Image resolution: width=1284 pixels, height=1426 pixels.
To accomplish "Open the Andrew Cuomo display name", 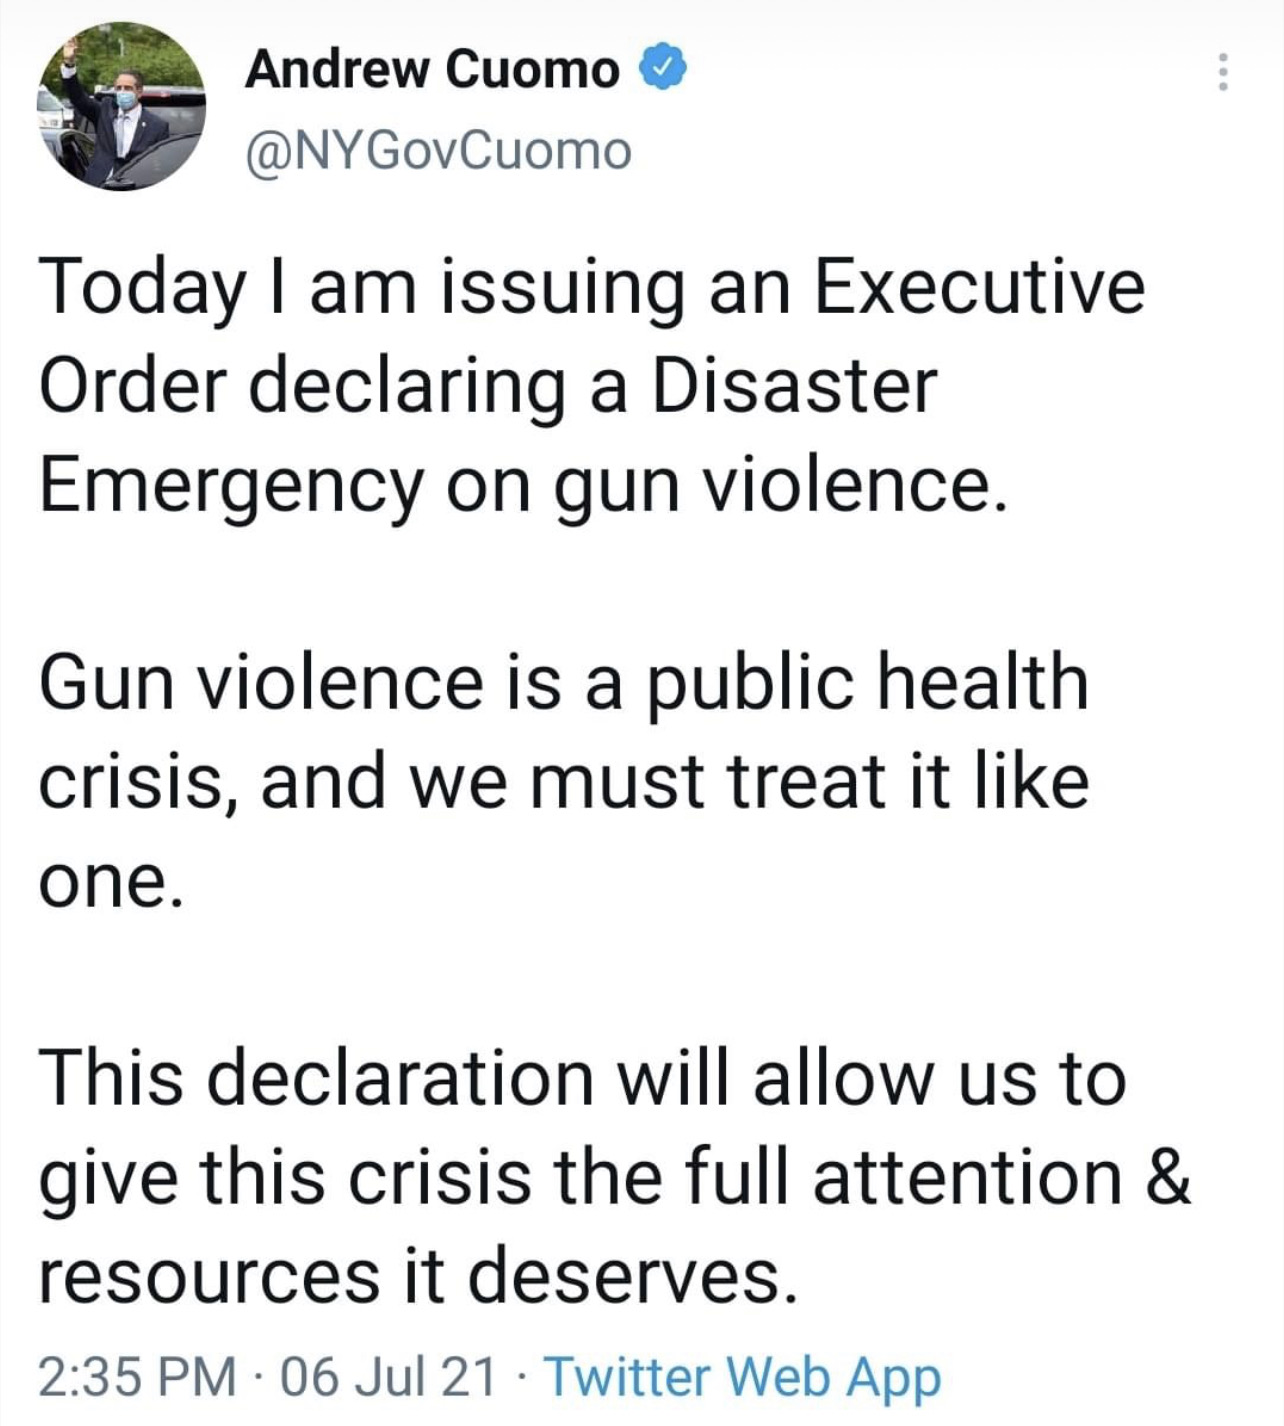I will [x=433, y=70].
